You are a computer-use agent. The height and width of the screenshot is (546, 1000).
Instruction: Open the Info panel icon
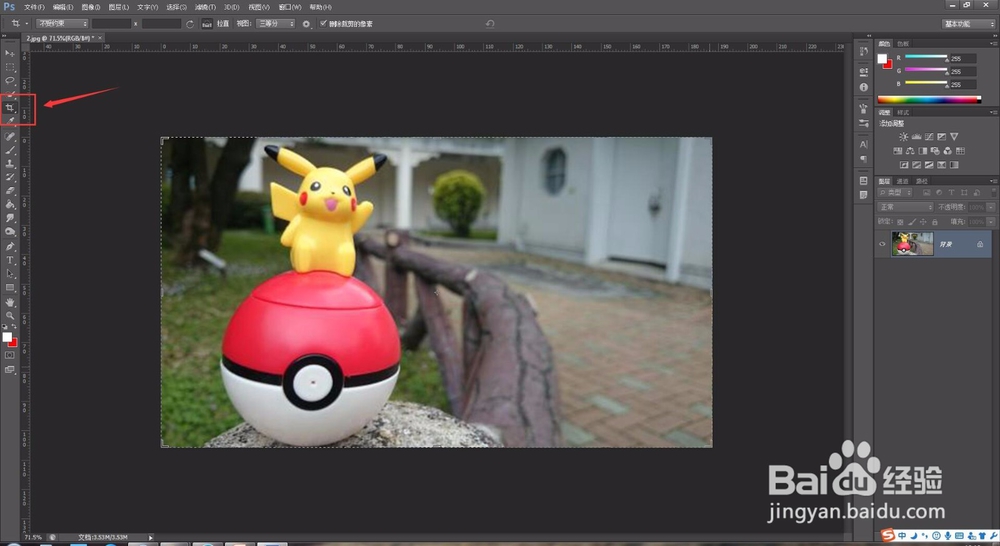coord(864,87)
